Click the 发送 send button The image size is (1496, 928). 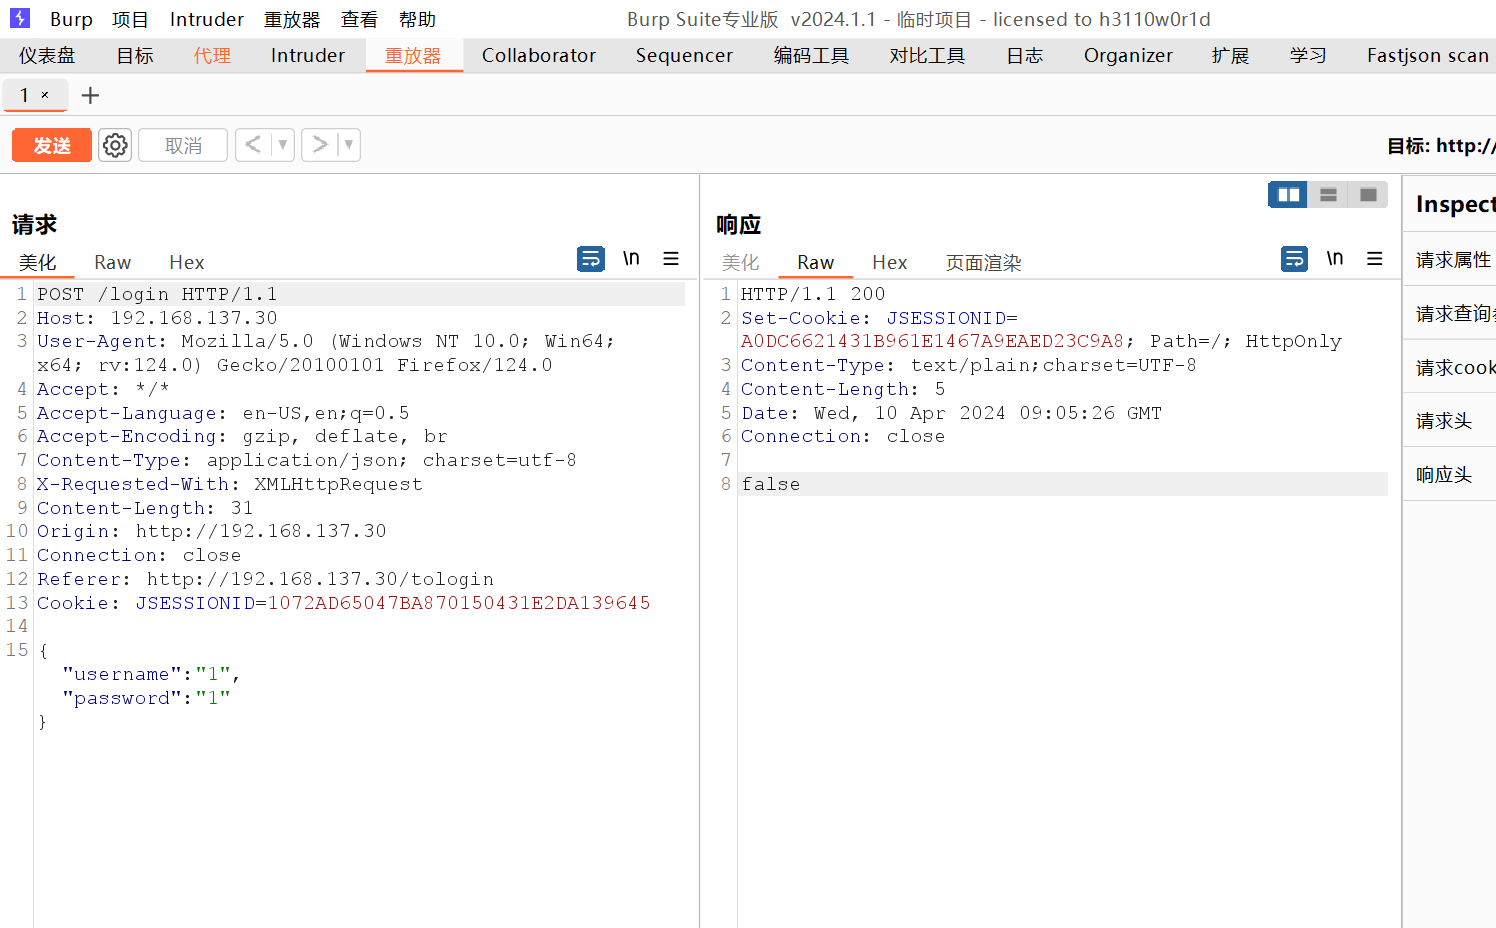[x=52, y=145]
